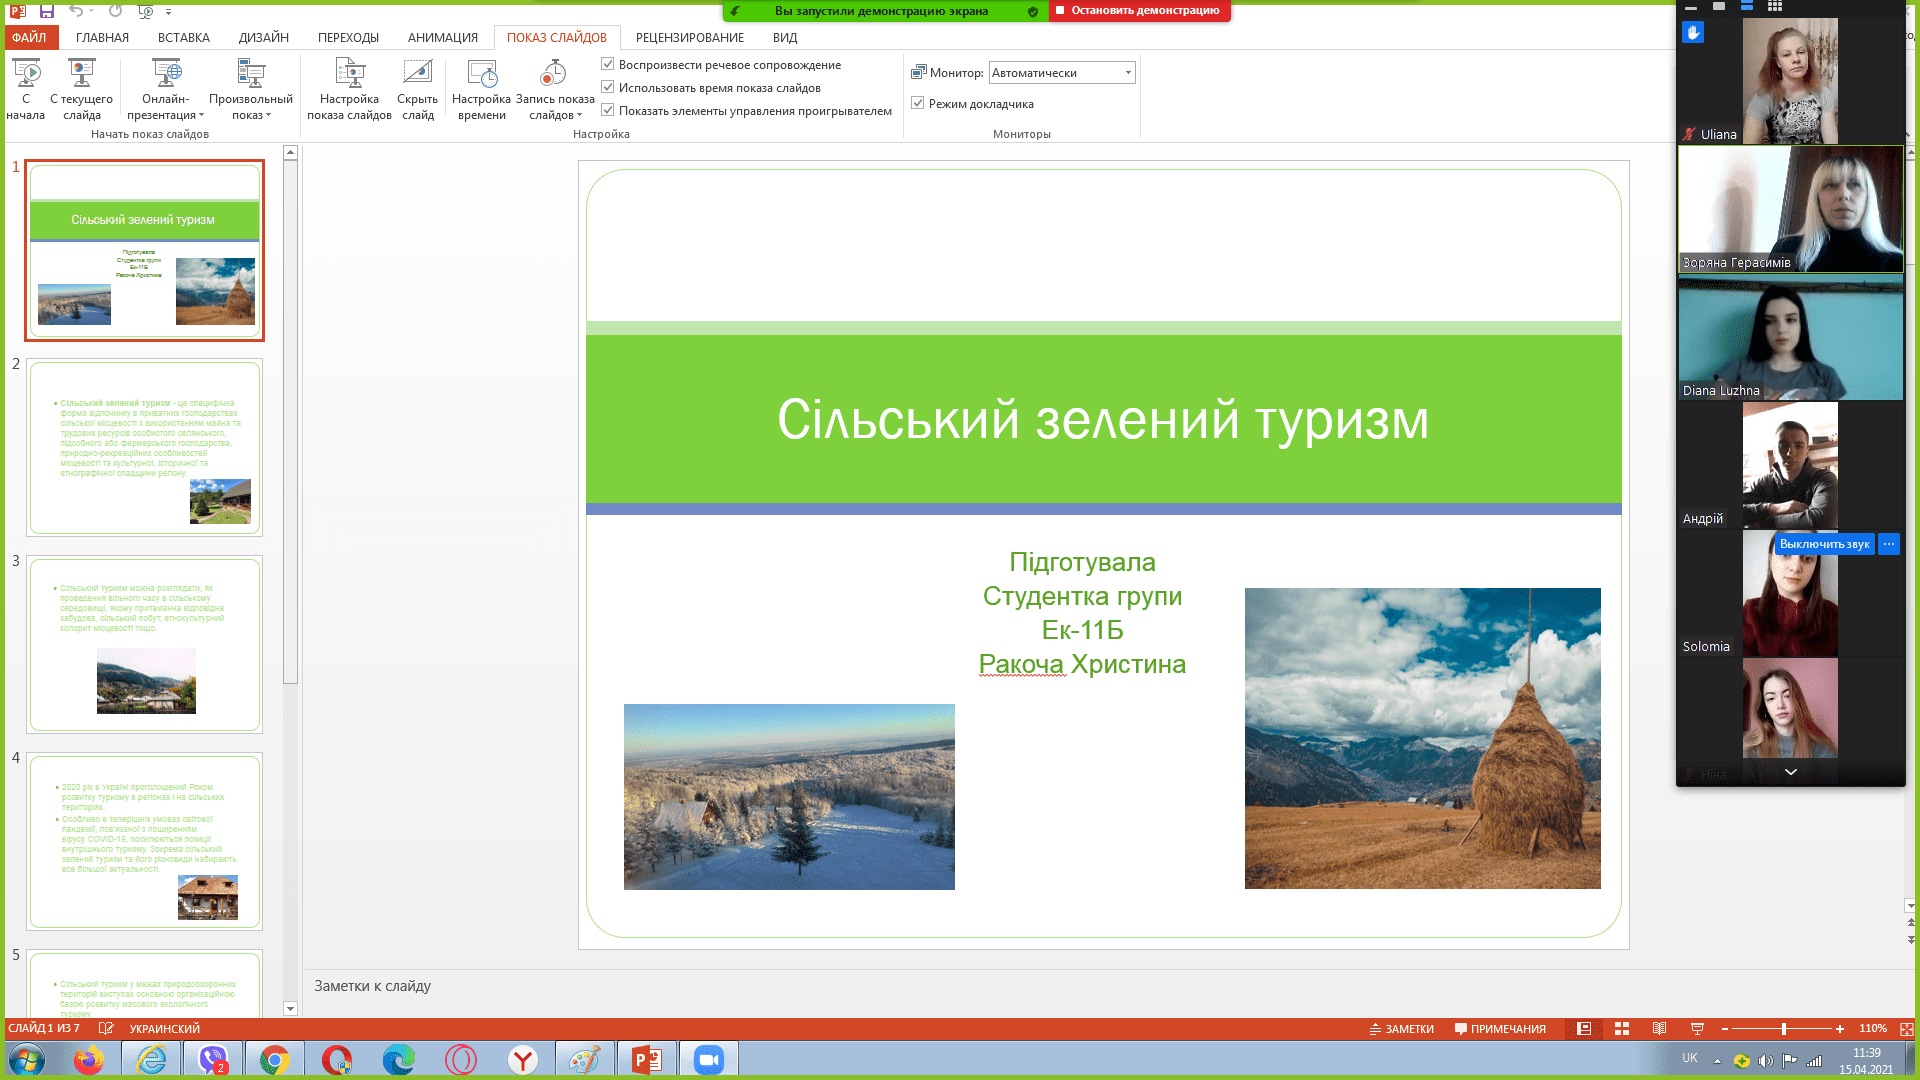Click slide panel scroll down arrow
This screenshot has width=1920, height=1080.
point(290,1008)
